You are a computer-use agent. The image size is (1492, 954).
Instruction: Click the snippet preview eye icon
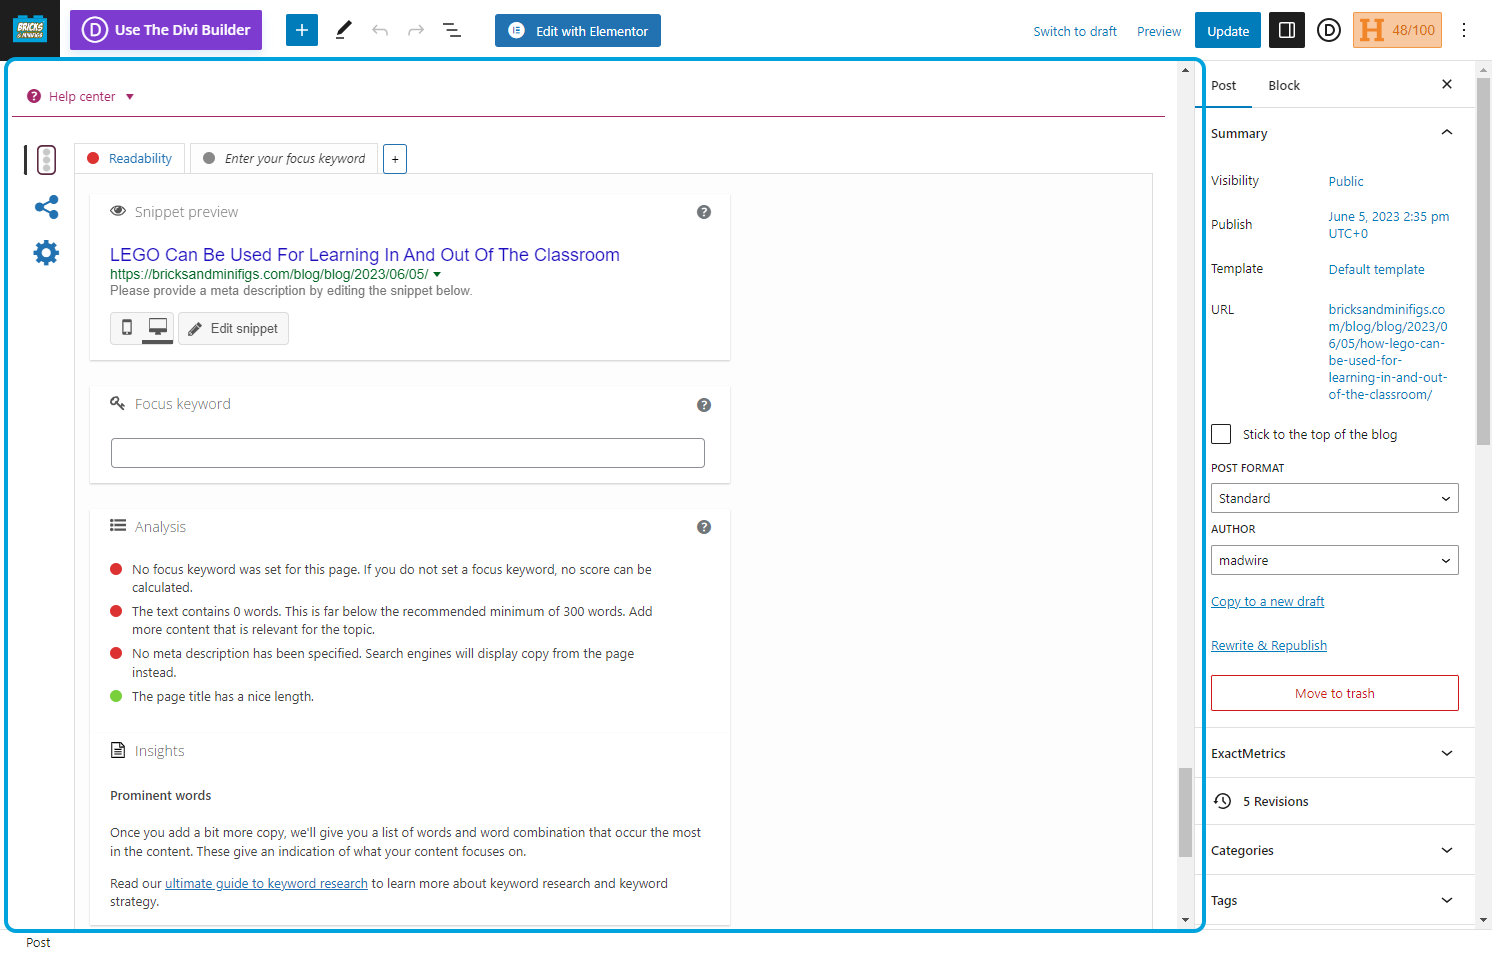(118, 212)
